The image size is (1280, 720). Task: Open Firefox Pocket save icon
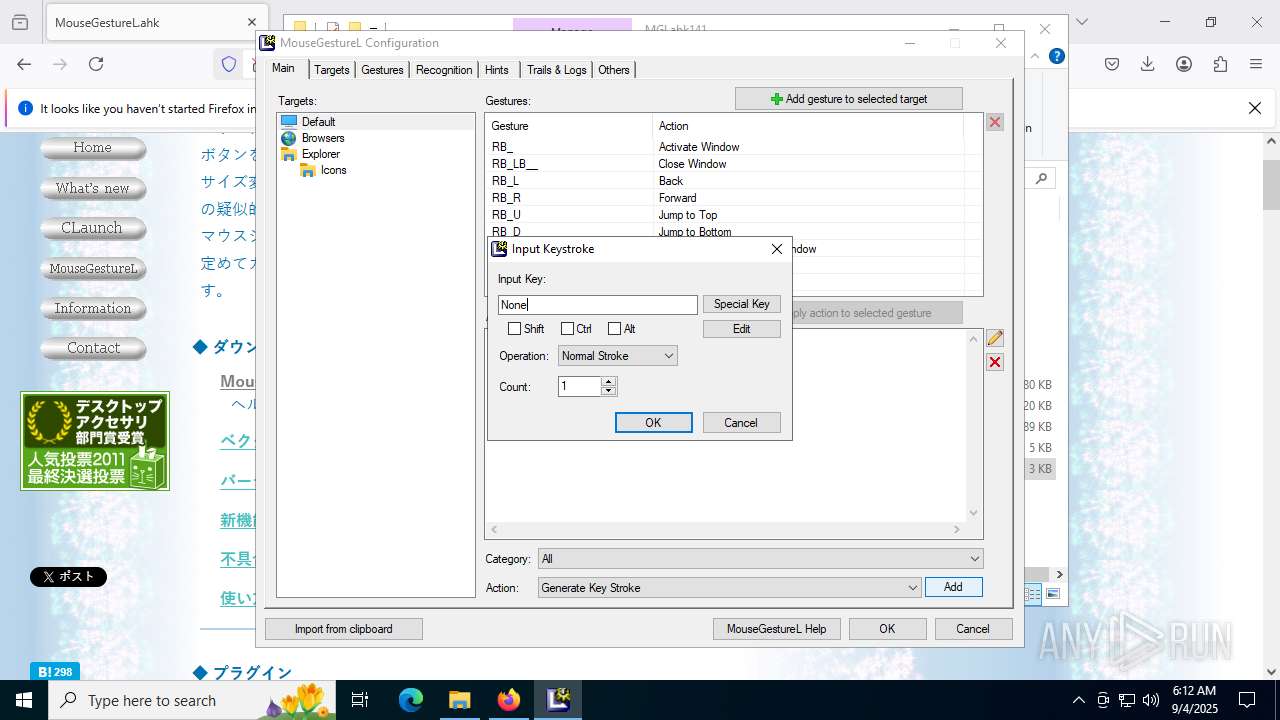(x=1112, y=64)
